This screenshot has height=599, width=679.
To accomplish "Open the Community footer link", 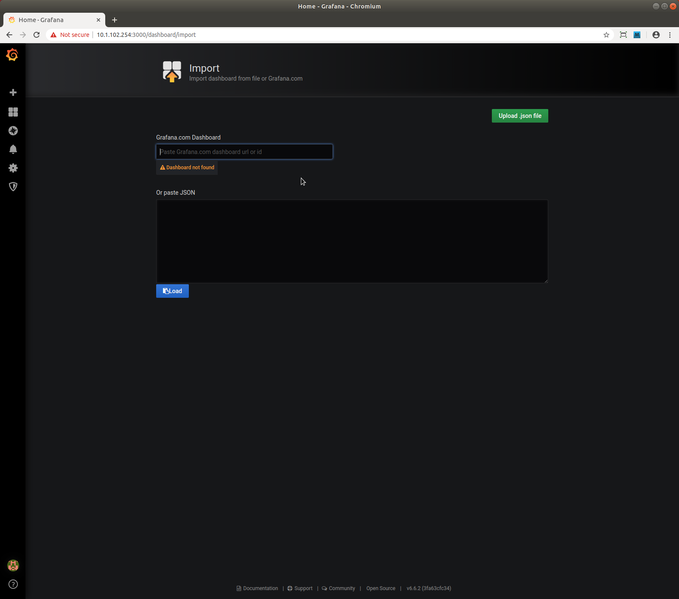I will click(x=338, y=588).
